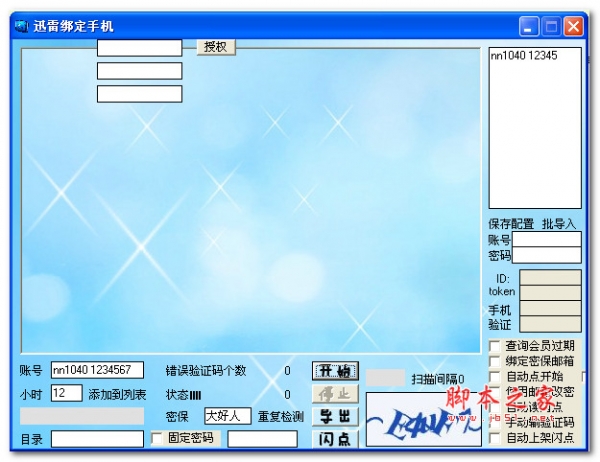Minimize the 迅雷绑定手机 window
600x462 pixels.
tap(529, 26)
